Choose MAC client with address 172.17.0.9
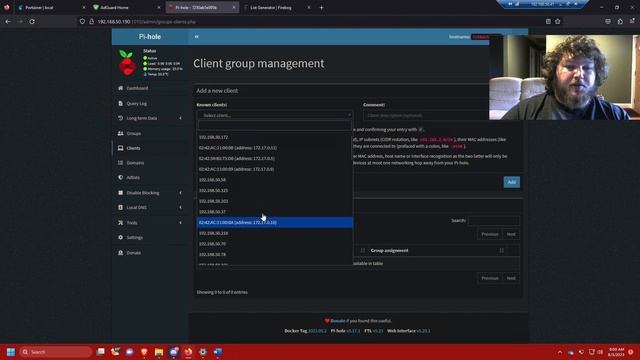Image resolution: width=640 pixels, height=360 pixels. click(x=275, y=169)
